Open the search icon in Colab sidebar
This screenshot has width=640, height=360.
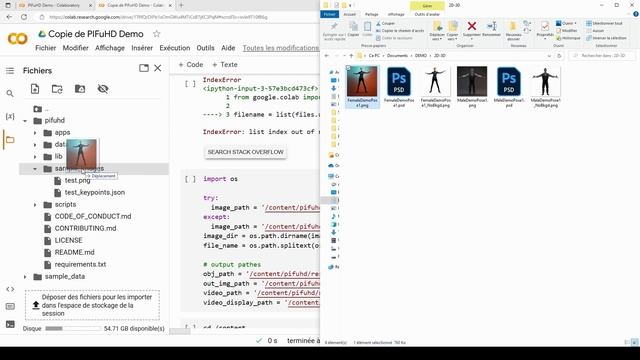pyautogui.click(x=10, y=93)
